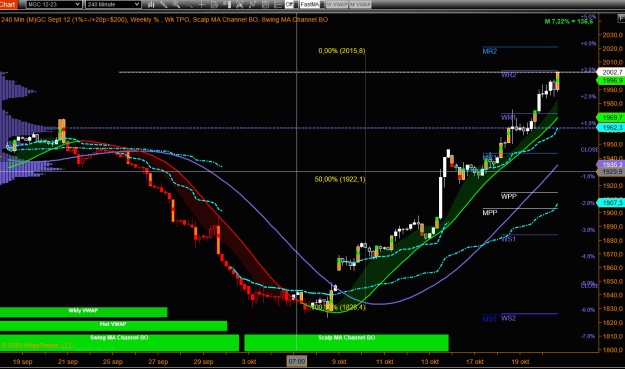Click the 25 sep date label
The image size is (625, 369).
pos(113,362)
